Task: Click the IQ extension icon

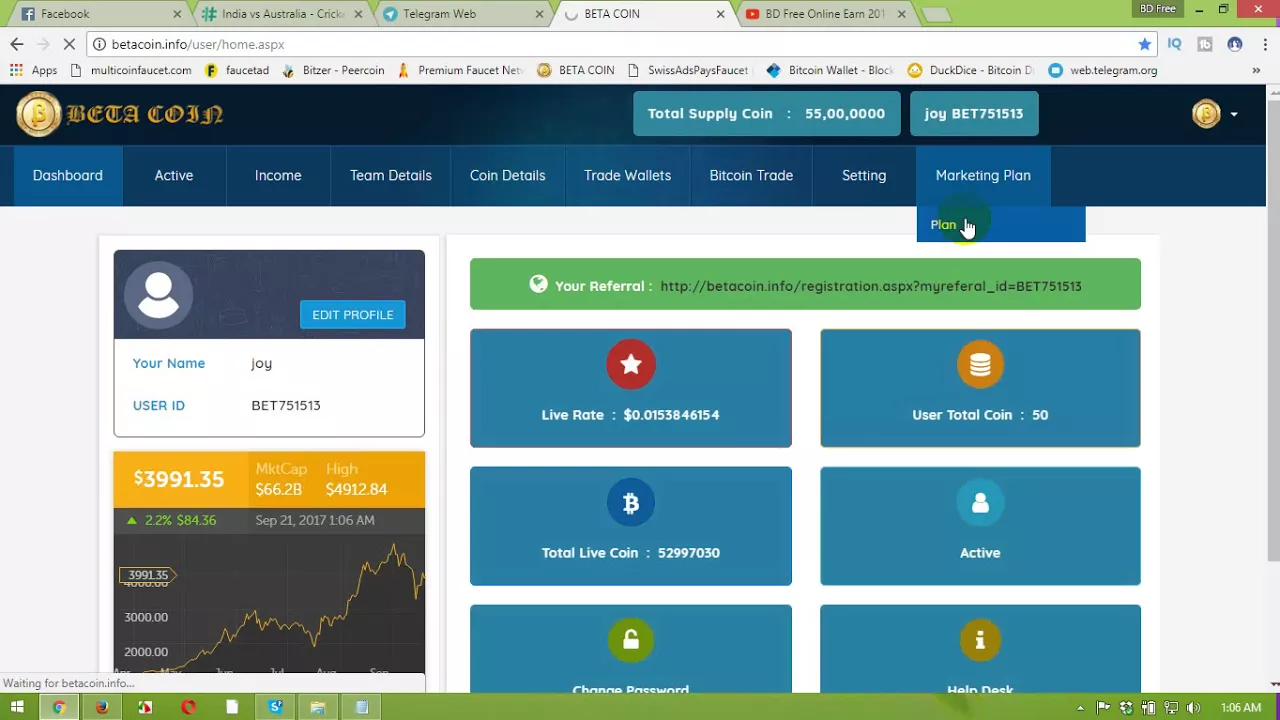Action: click(x=1175, y=44)
